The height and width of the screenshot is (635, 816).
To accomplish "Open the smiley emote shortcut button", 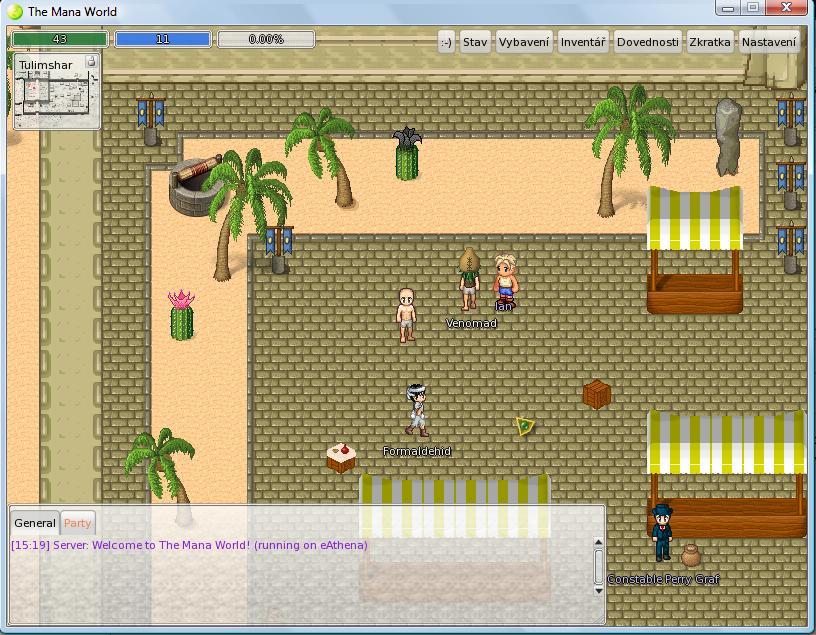I will click(446, 42).
